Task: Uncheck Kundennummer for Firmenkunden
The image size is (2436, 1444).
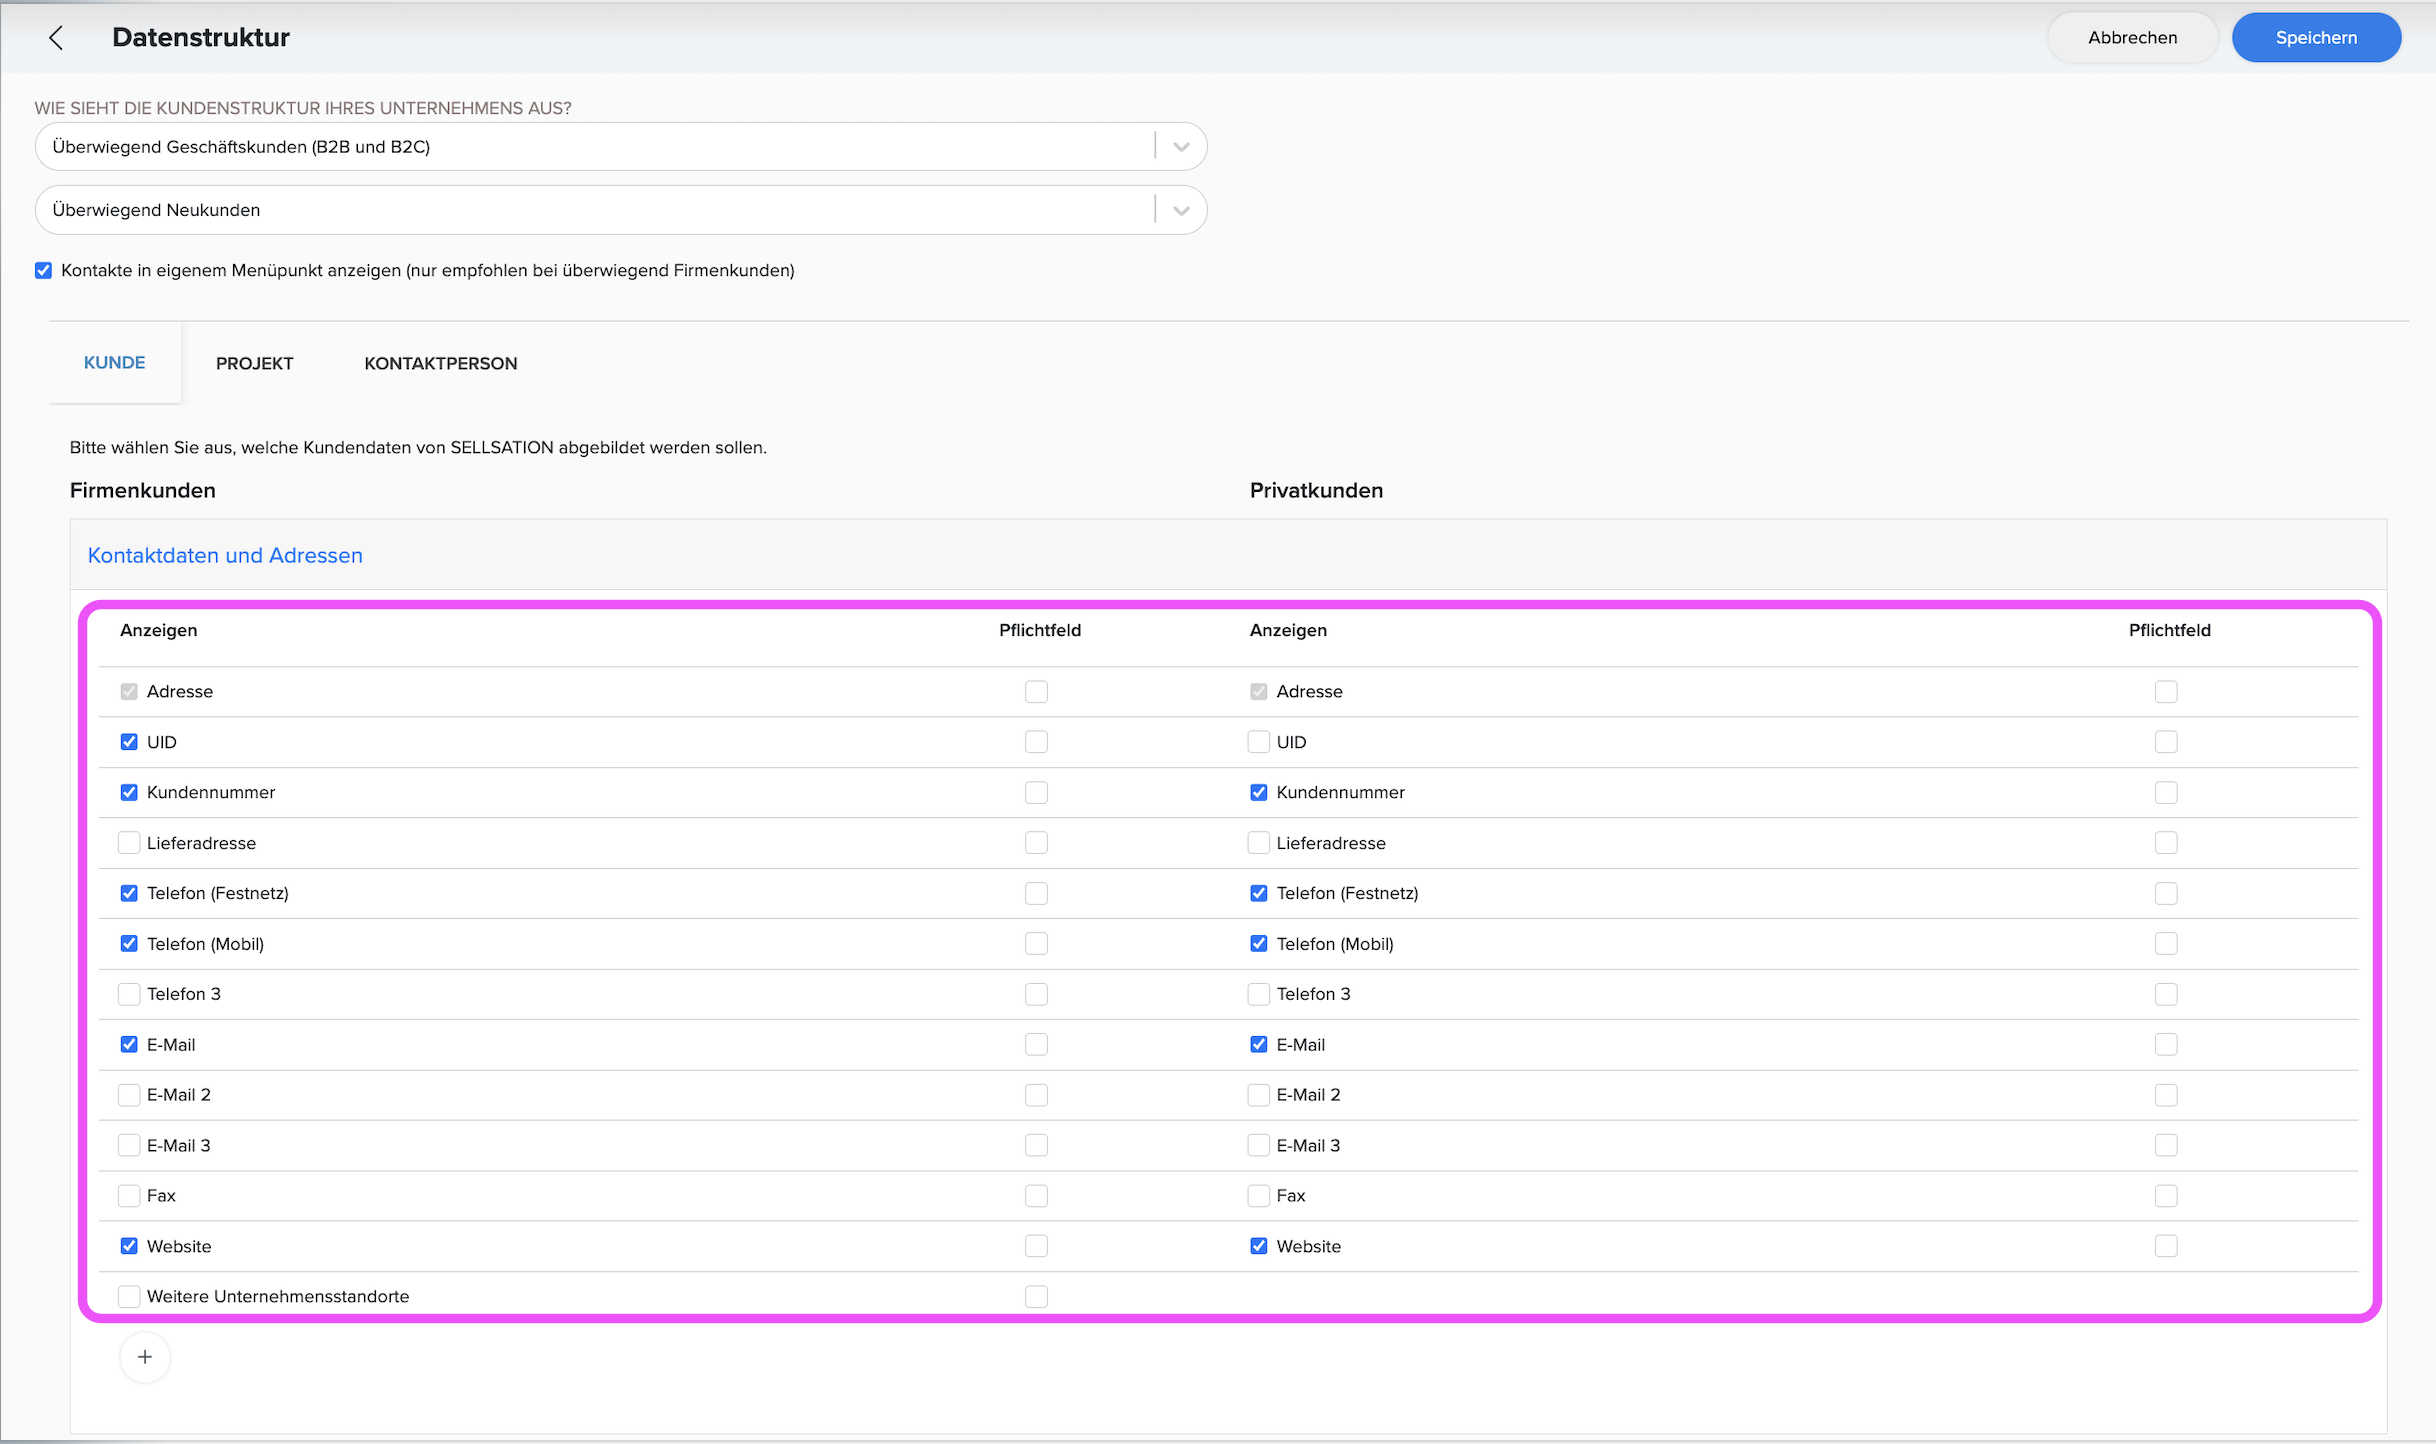Action: click(129, 793)
